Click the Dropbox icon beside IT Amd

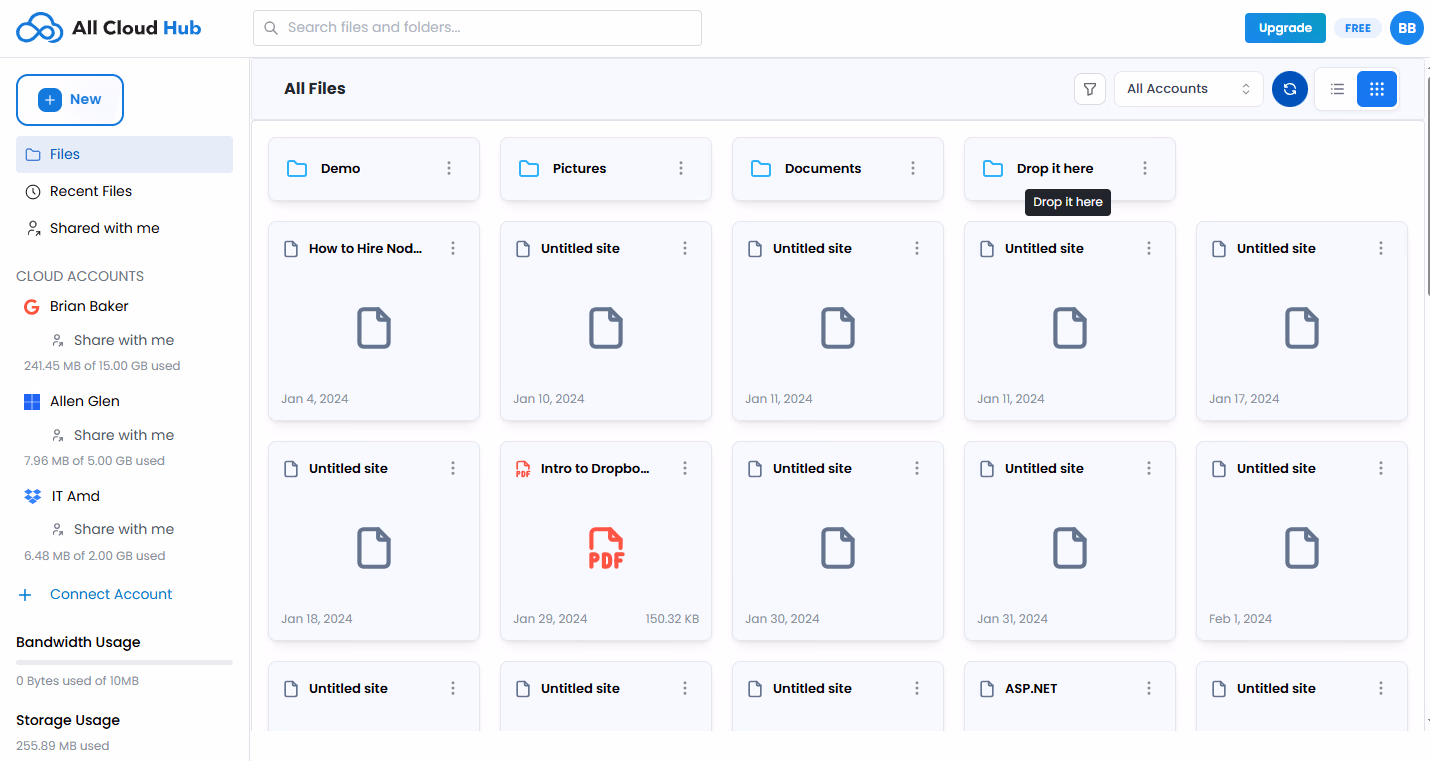pos(32,496)
